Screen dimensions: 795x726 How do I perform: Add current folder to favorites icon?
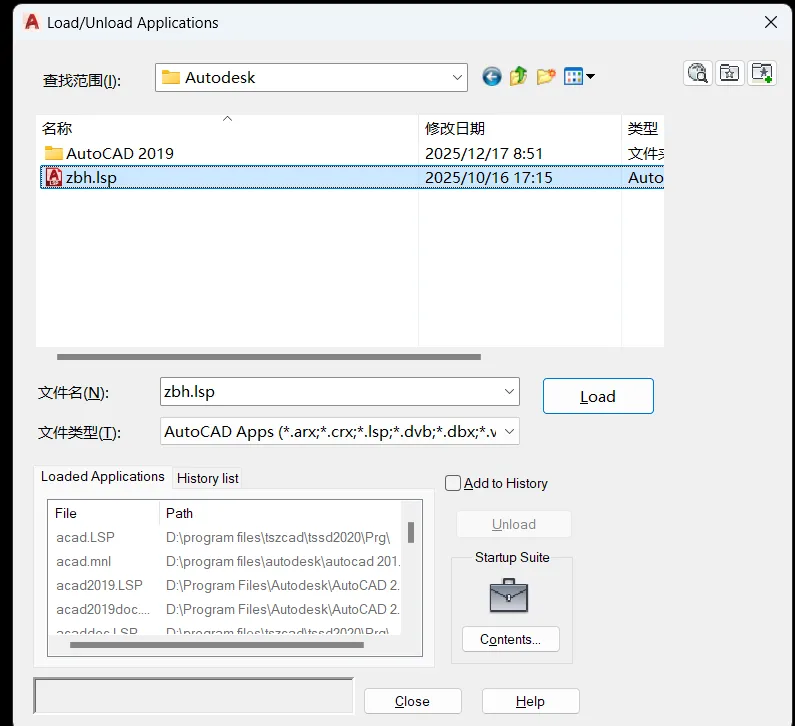762,73
